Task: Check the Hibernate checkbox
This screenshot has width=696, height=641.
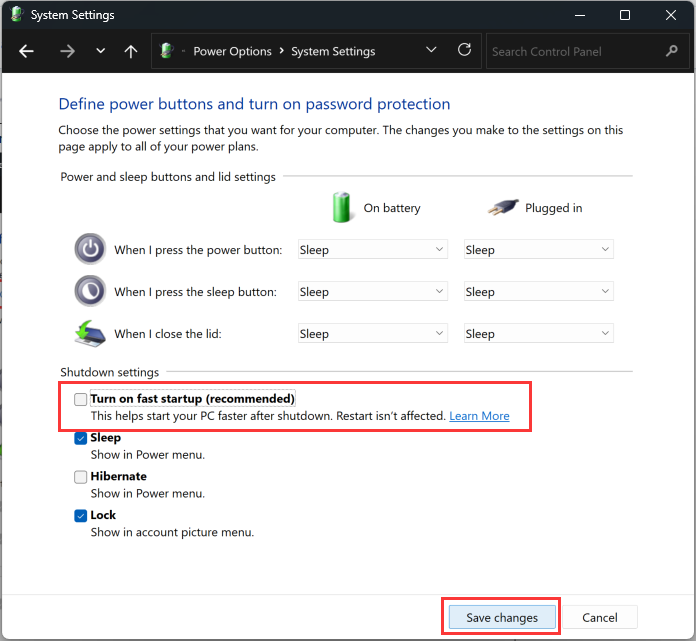Action: coord(80,477)
